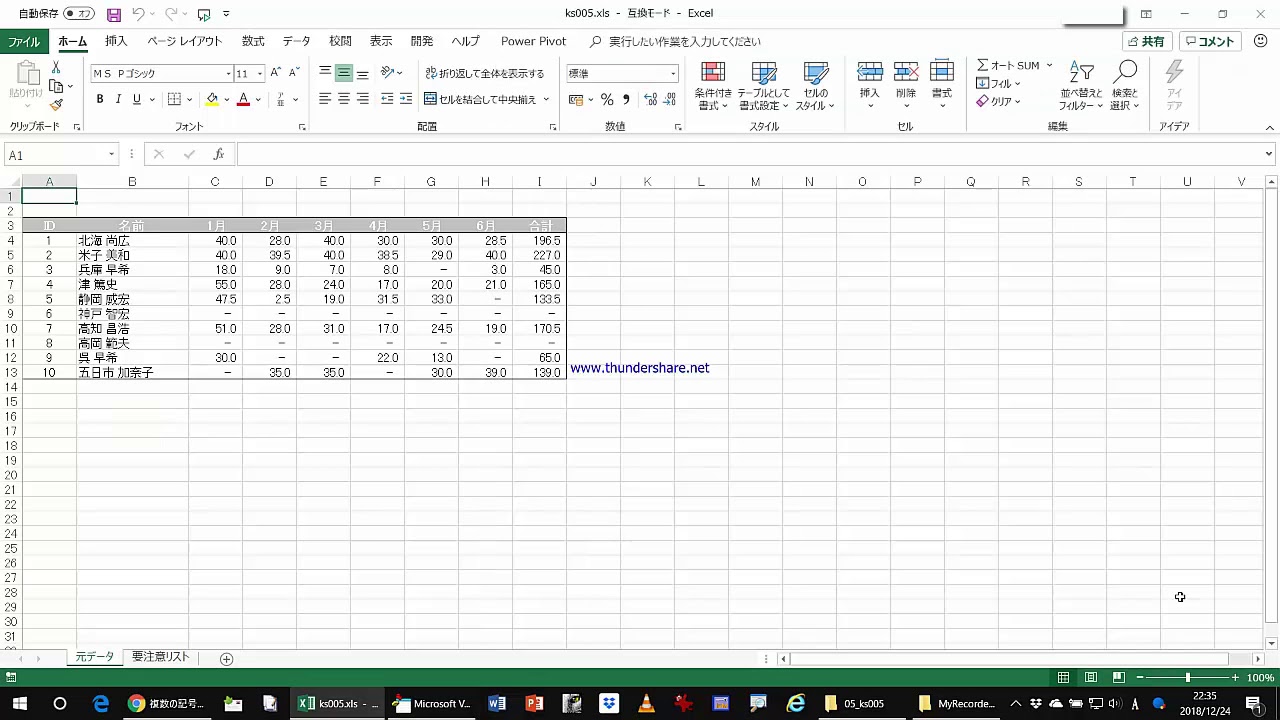Click the font color red swatch

pyautogui.click(x=243, y=99)
